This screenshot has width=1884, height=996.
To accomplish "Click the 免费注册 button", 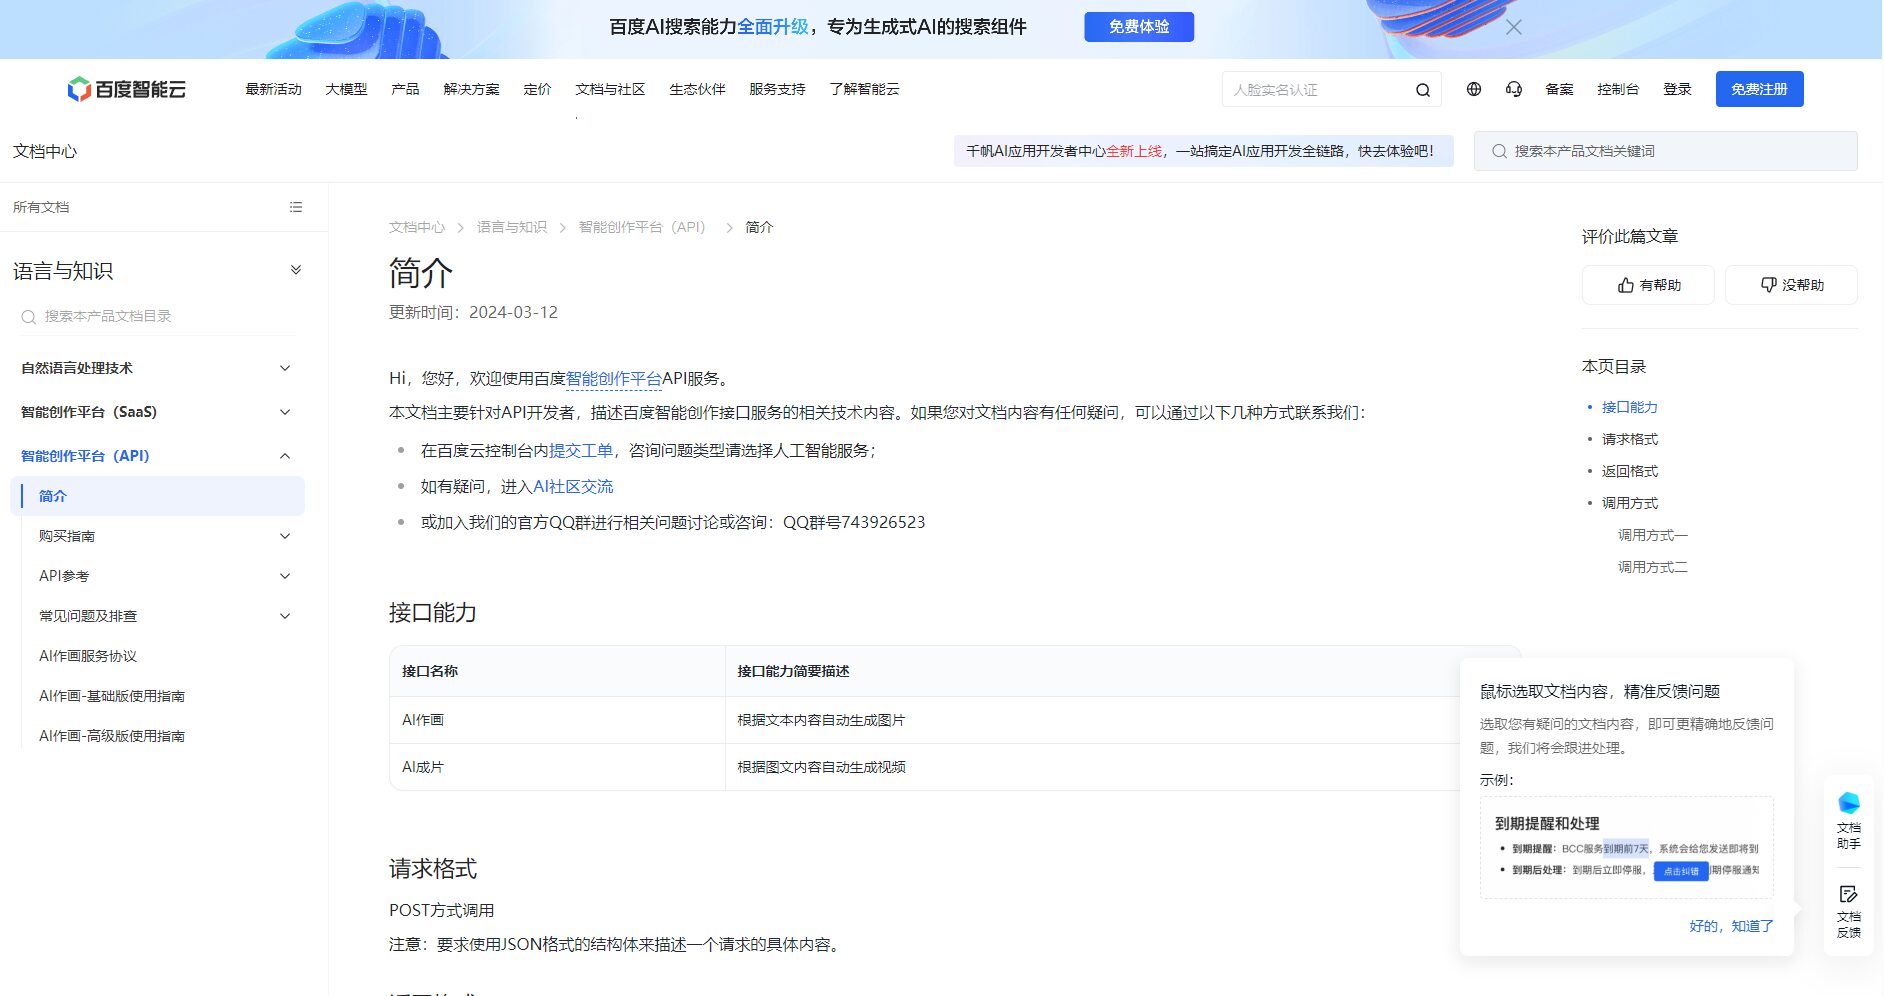I will (1759, 89).
